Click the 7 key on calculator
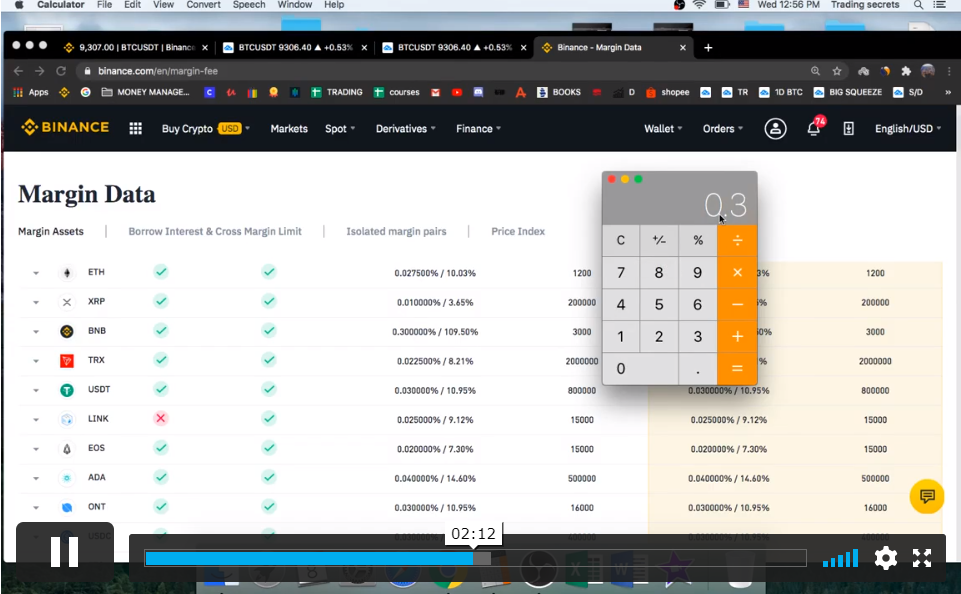The image size is (961, 594). (621, 272)
